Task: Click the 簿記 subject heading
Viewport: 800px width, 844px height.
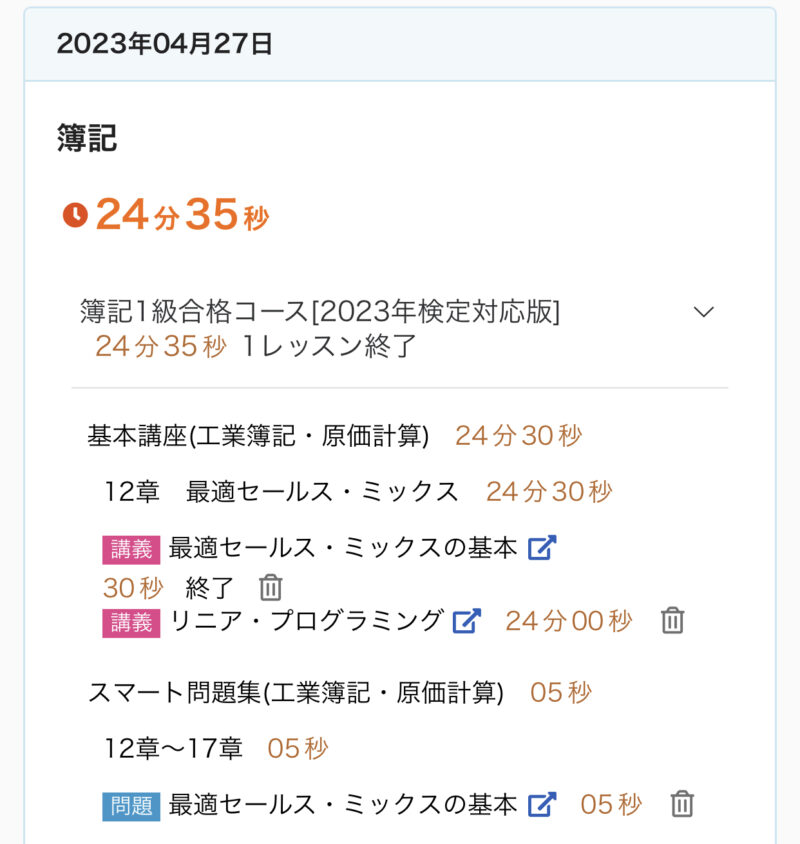Action: pyautogui.click(x=87, y=139)
